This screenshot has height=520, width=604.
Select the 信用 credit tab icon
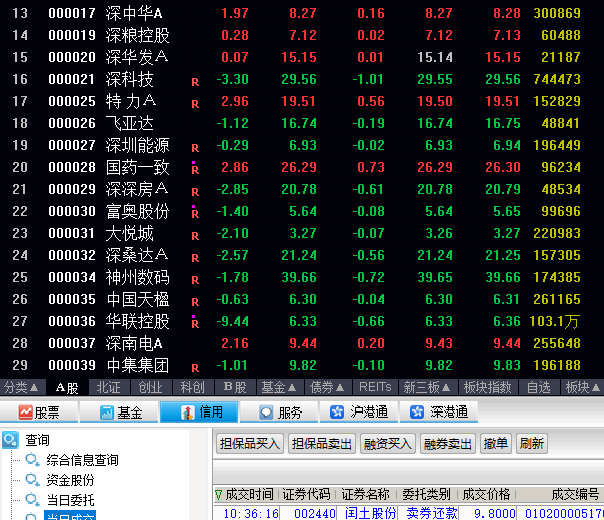tap(188, 412)
